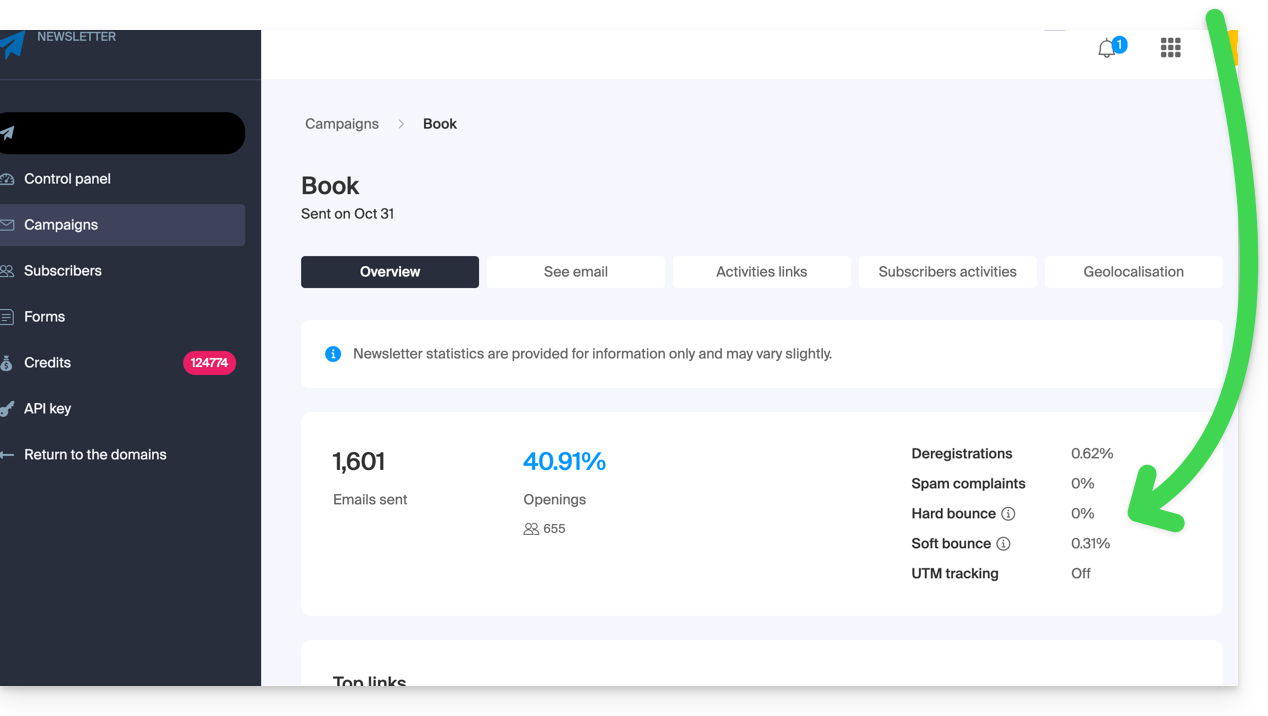Click the Soft bounce info icon
The height and width of the screenshot is (716, 1268).
[x=1003, y=544]
